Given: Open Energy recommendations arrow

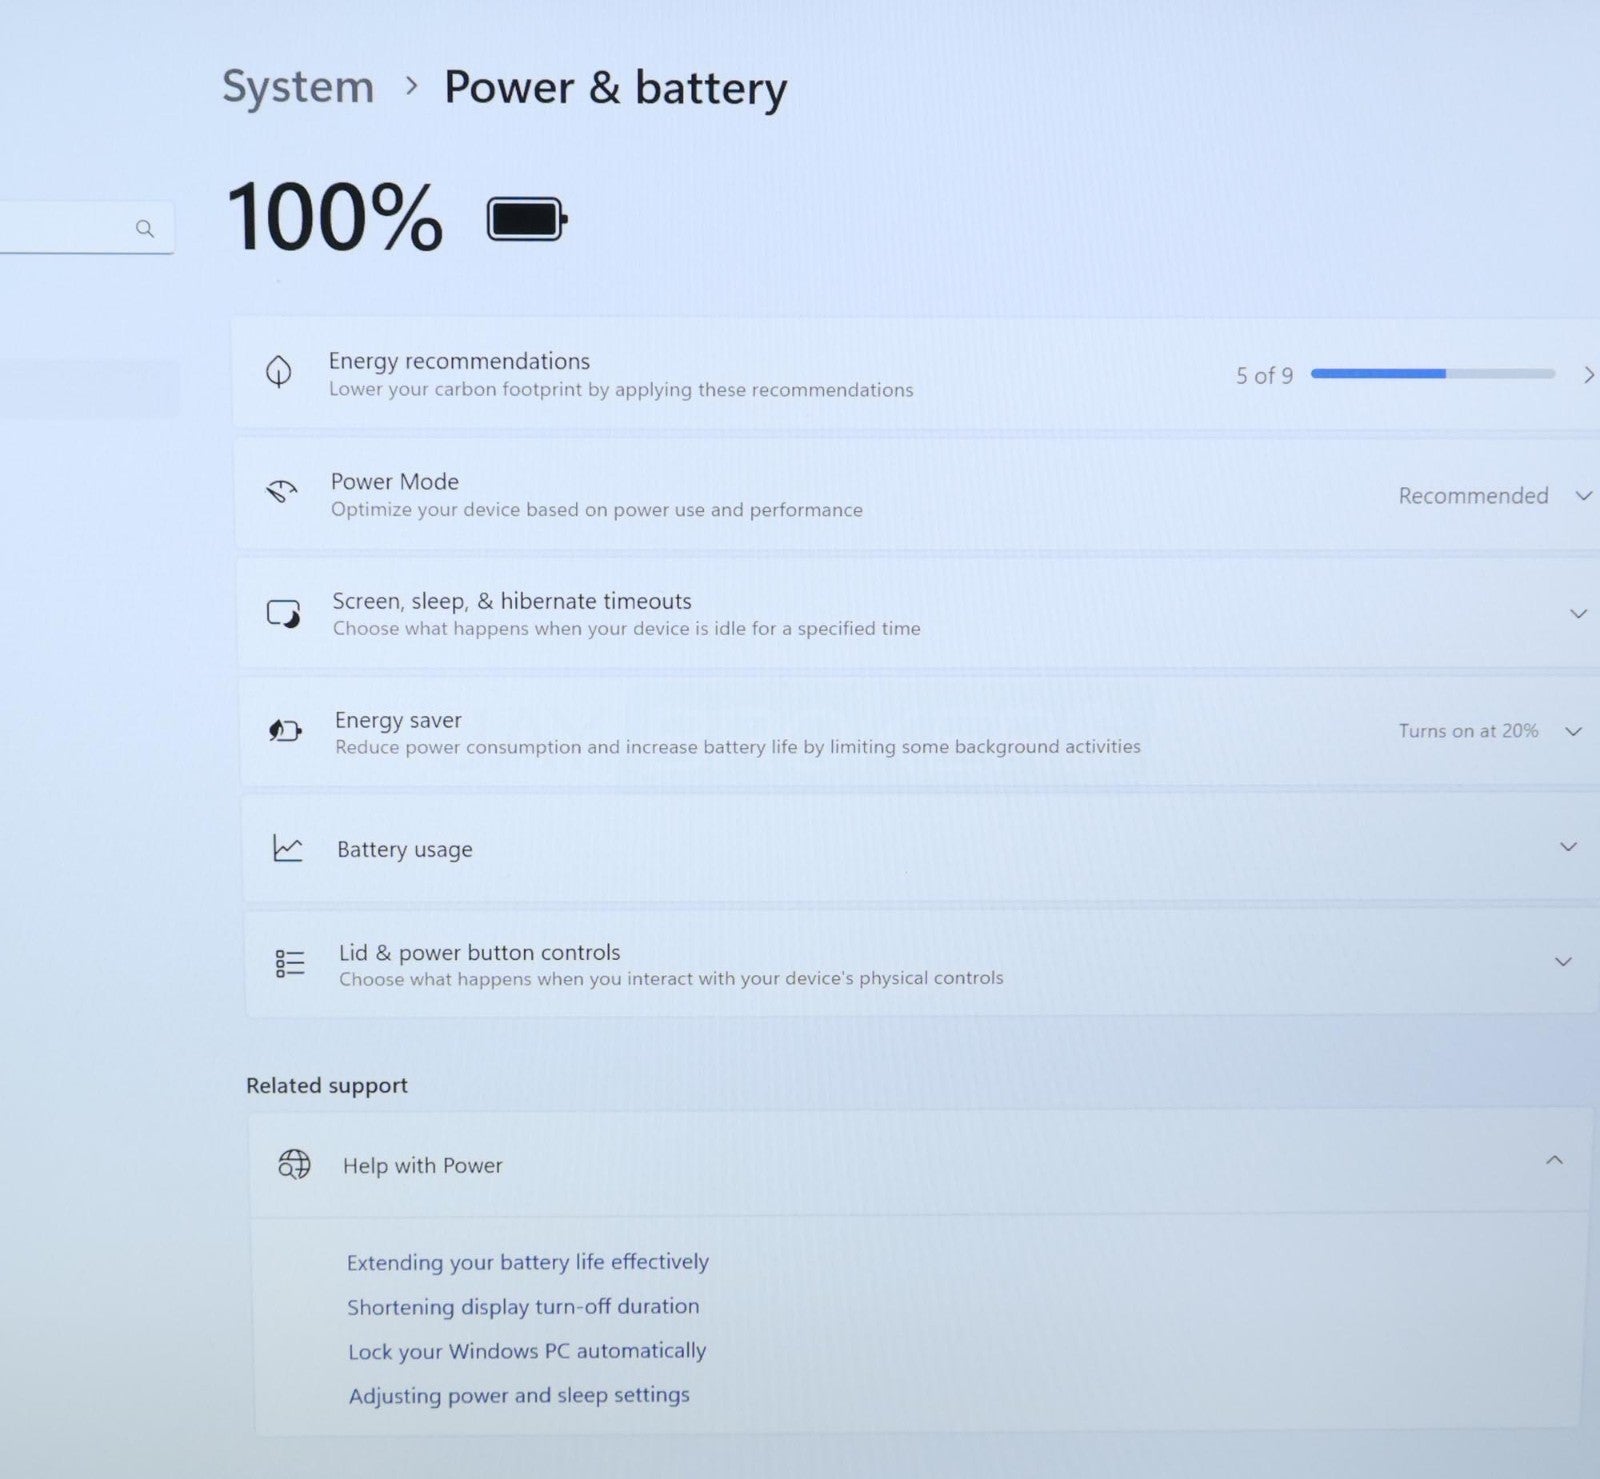Looking at the screenshot, I should (x=1588, y=375).
